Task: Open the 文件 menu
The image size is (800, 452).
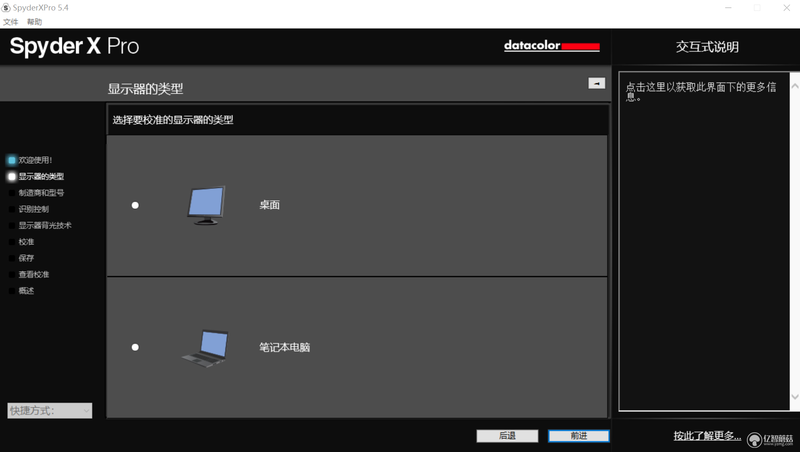Action: pos(10,22)
